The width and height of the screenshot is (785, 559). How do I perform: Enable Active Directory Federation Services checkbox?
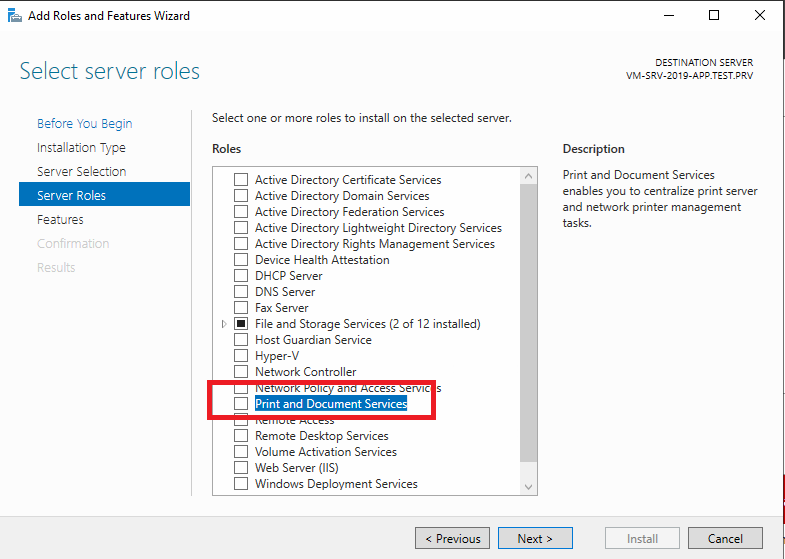coord(241,212)
